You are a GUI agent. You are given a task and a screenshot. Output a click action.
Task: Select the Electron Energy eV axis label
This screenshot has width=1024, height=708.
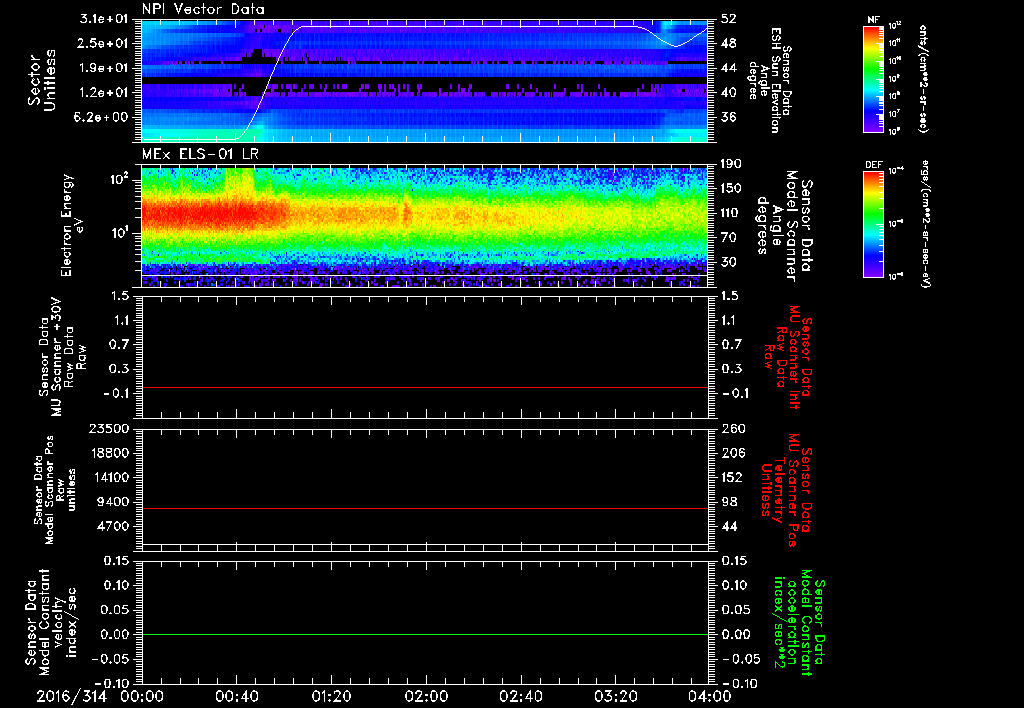[73, 225]
